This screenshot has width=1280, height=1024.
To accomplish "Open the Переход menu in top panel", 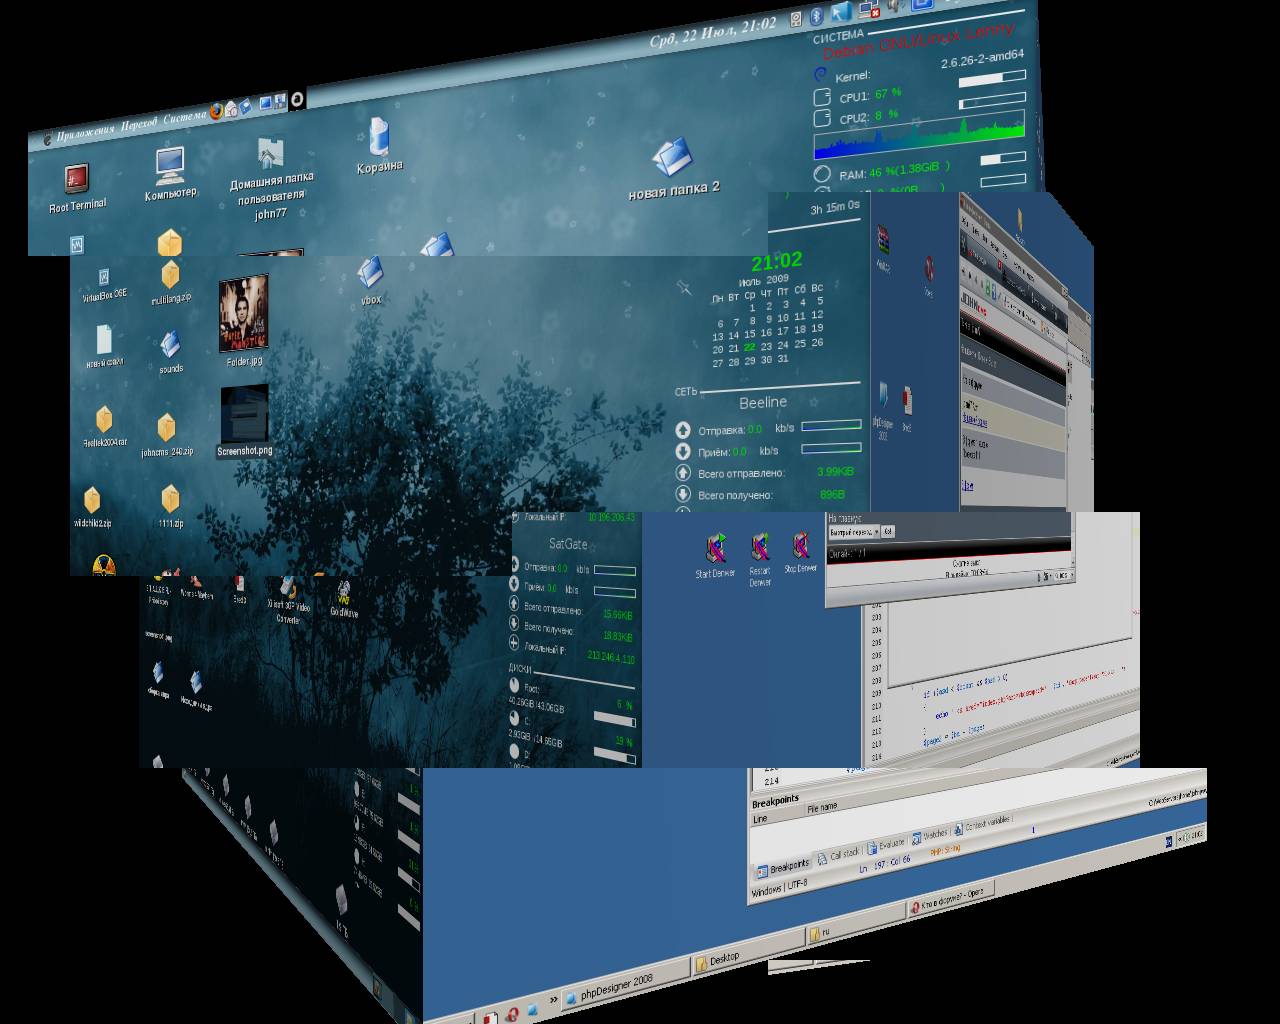I will tap(139, 126).
